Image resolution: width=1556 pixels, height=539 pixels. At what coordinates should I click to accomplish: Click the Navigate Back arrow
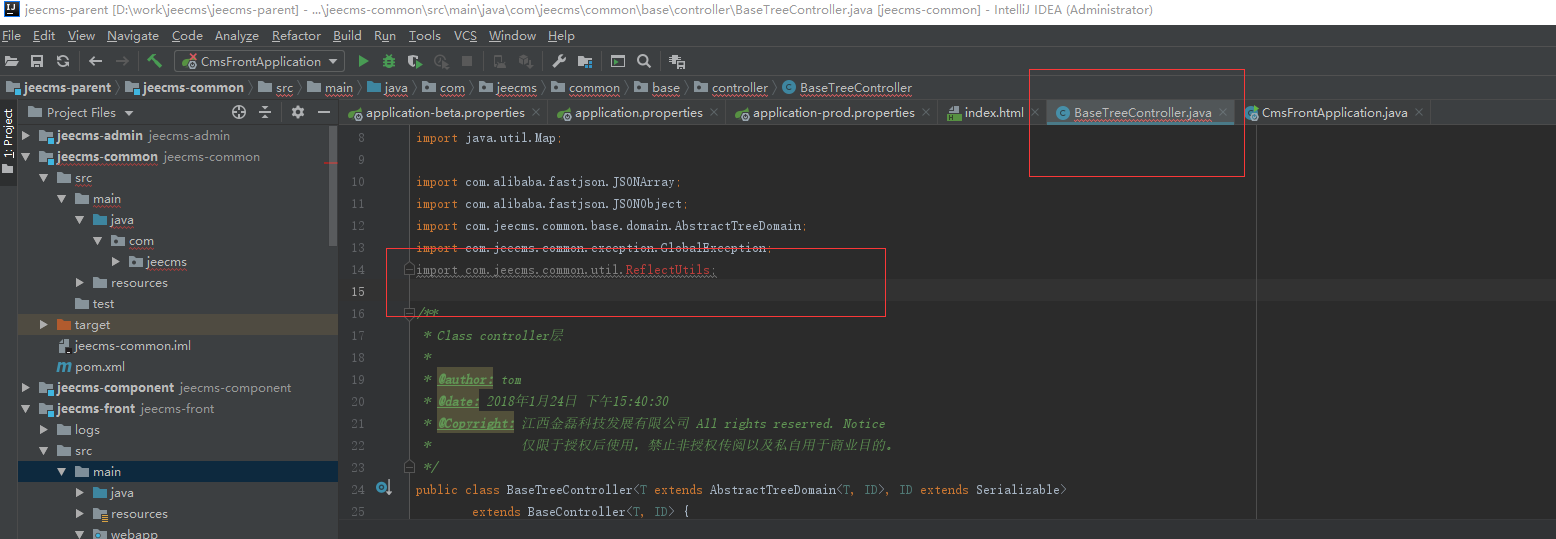pos(96,62)
